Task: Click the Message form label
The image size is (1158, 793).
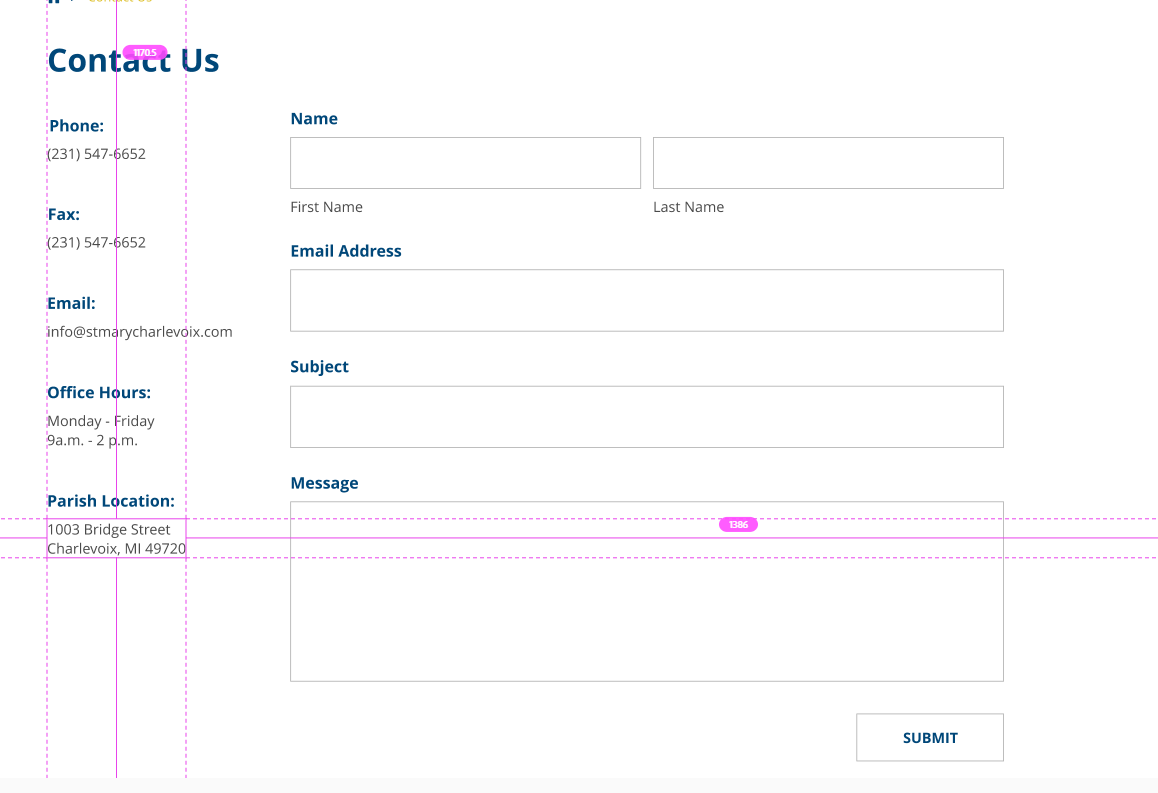Action: 324,483
